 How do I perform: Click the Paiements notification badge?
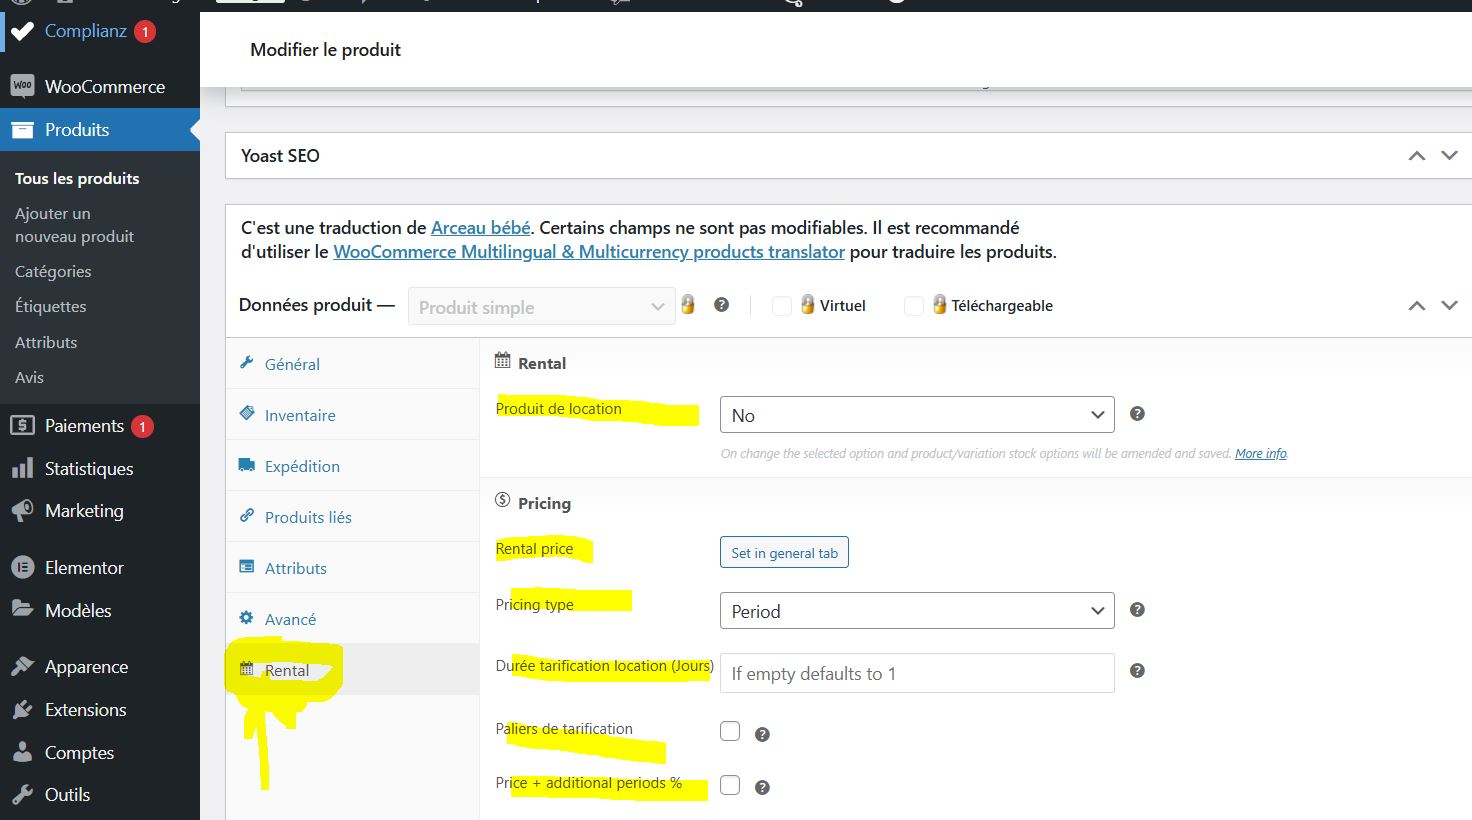coord(142,427)
